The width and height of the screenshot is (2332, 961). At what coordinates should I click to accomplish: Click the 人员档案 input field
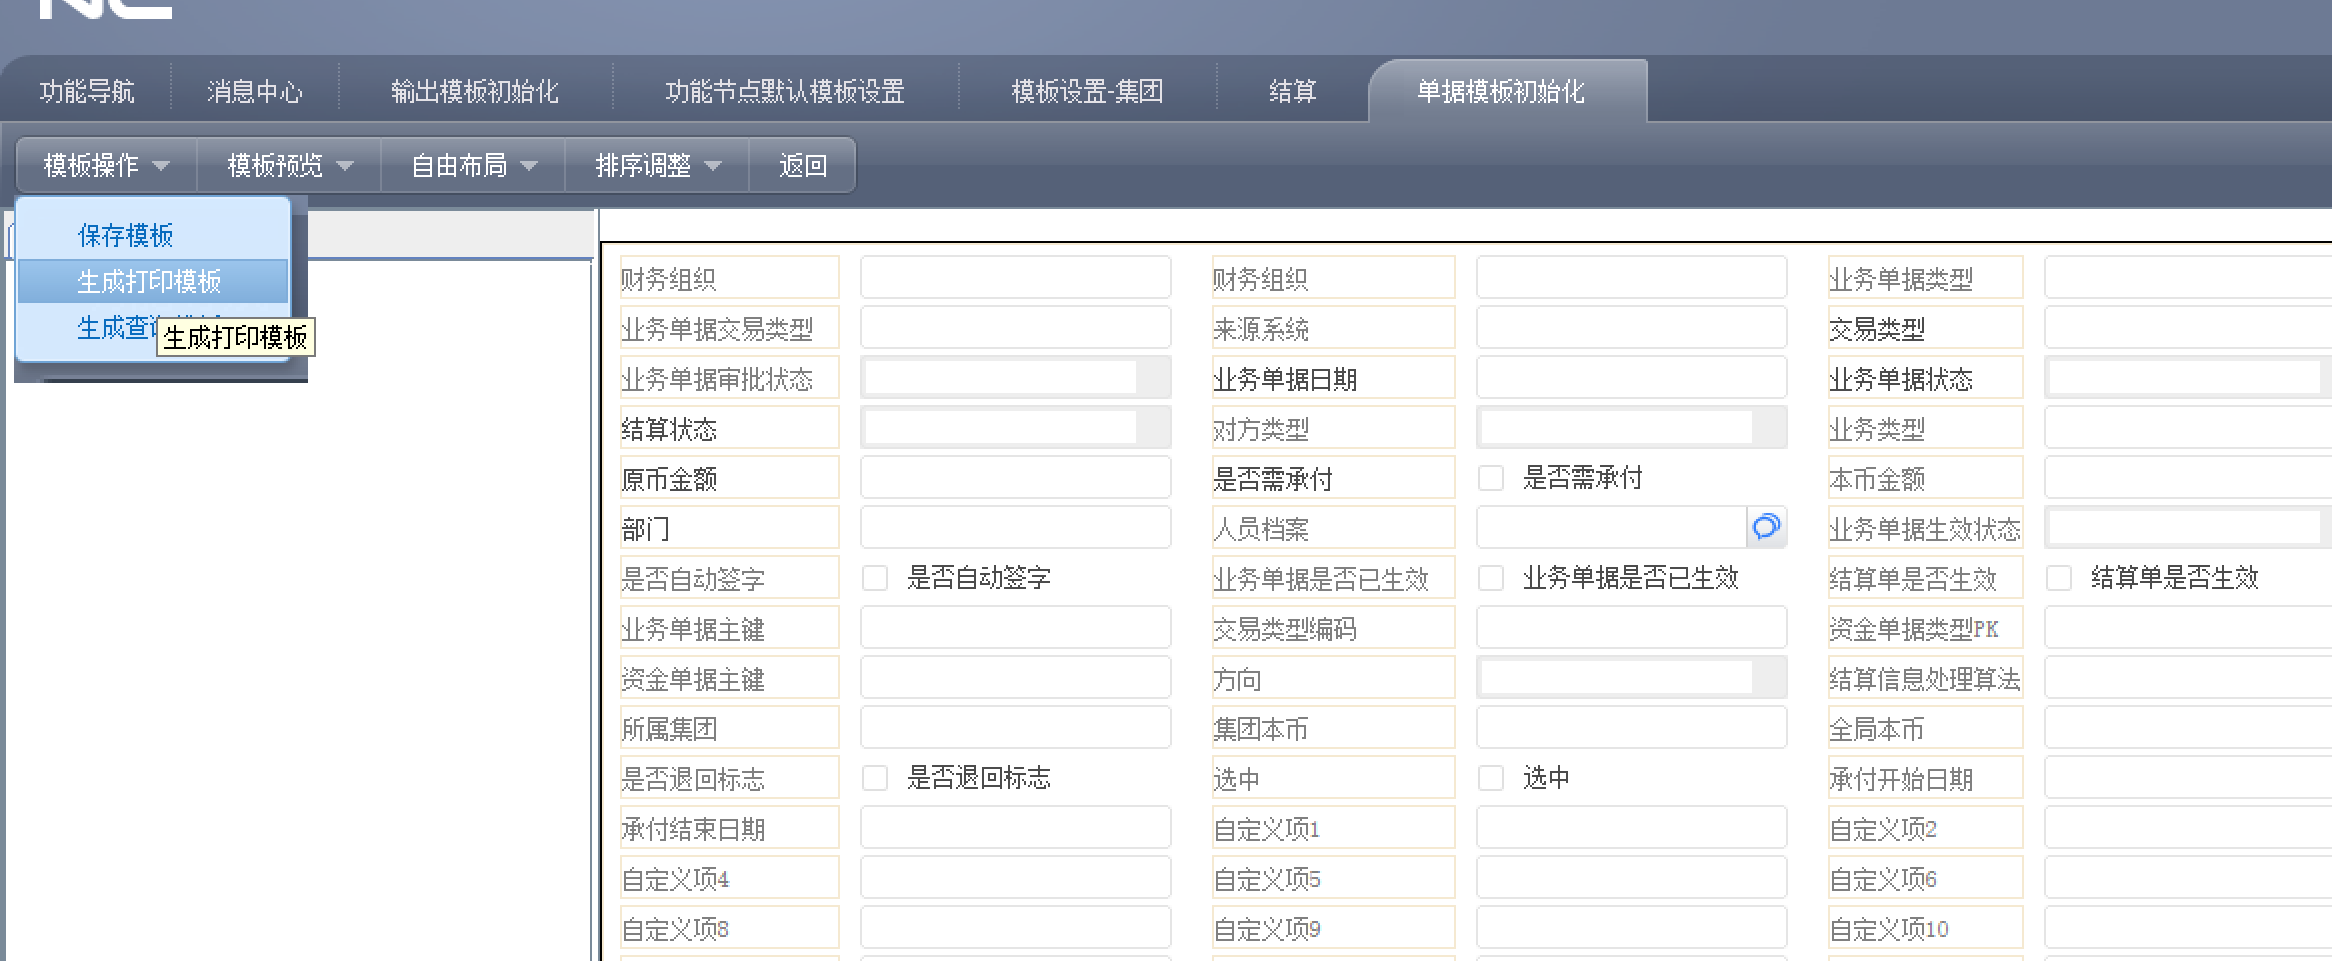coord(1612,527)
